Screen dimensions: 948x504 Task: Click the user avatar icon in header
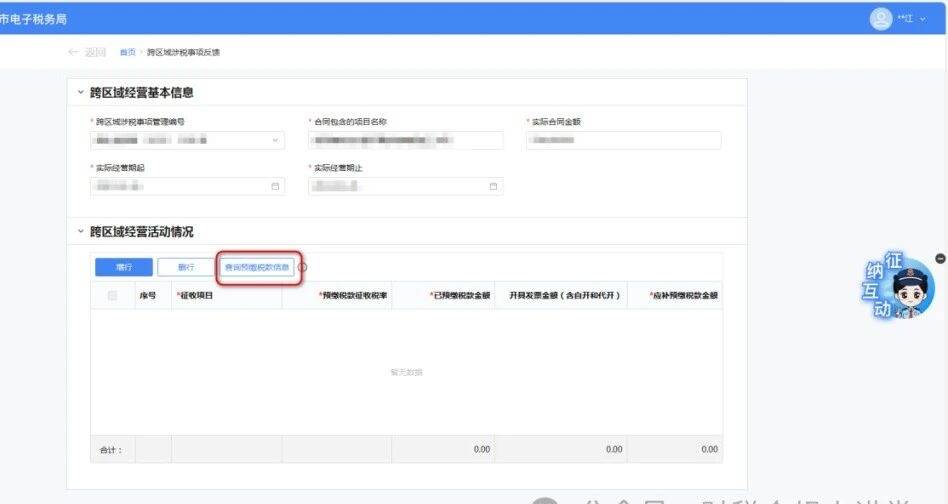880,18
